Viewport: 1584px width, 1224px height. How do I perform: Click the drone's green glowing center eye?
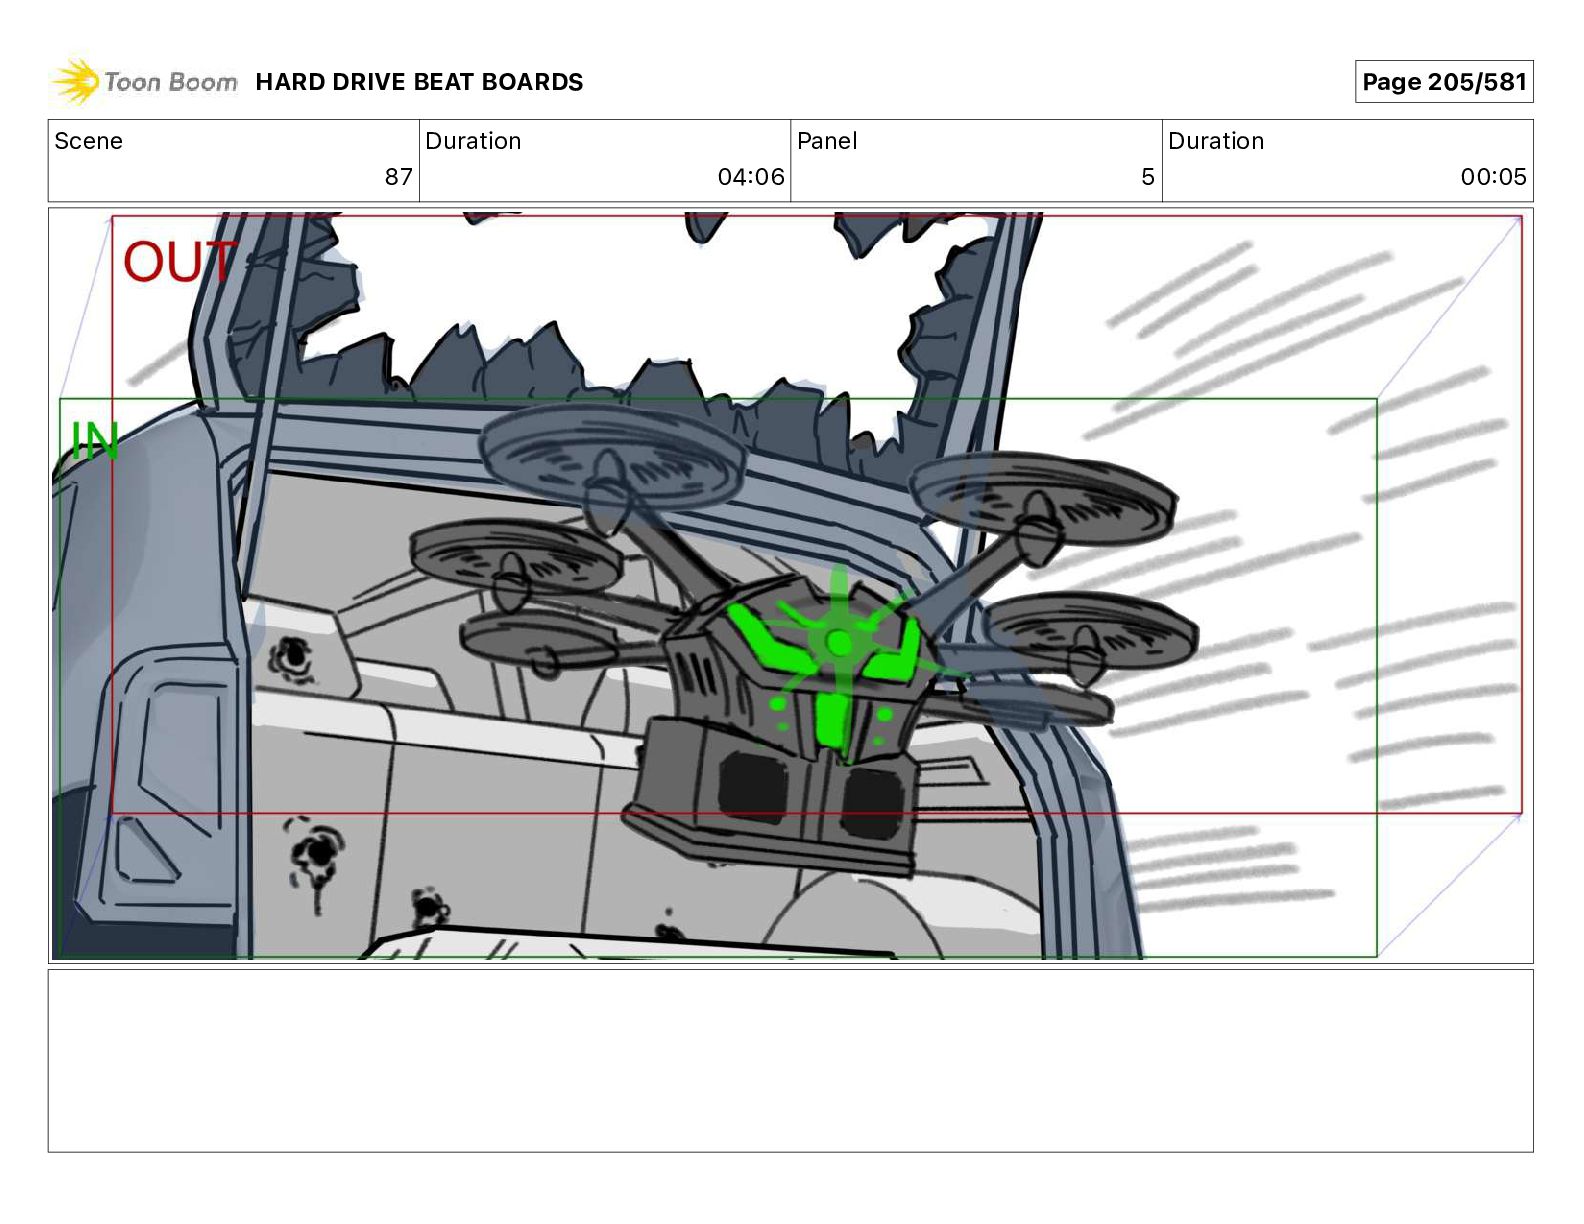[838, 643]
